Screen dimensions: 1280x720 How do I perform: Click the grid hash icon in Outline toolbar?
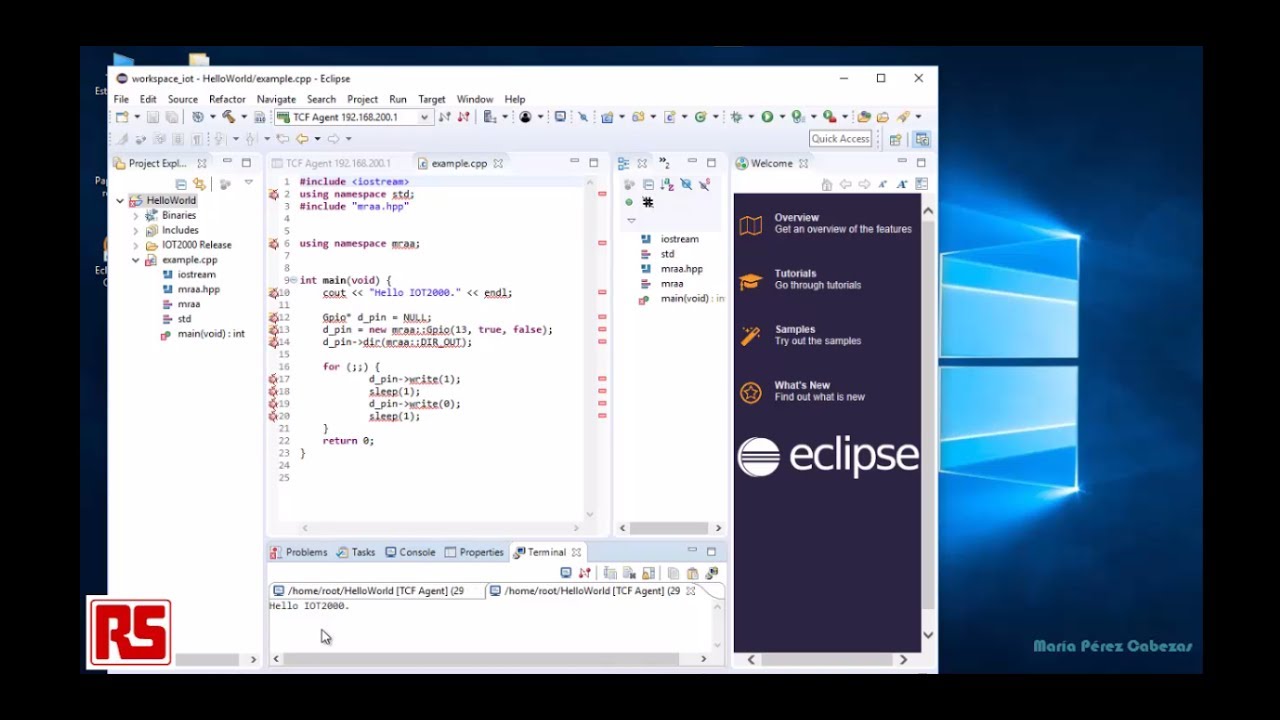click(x=648, y=202)
